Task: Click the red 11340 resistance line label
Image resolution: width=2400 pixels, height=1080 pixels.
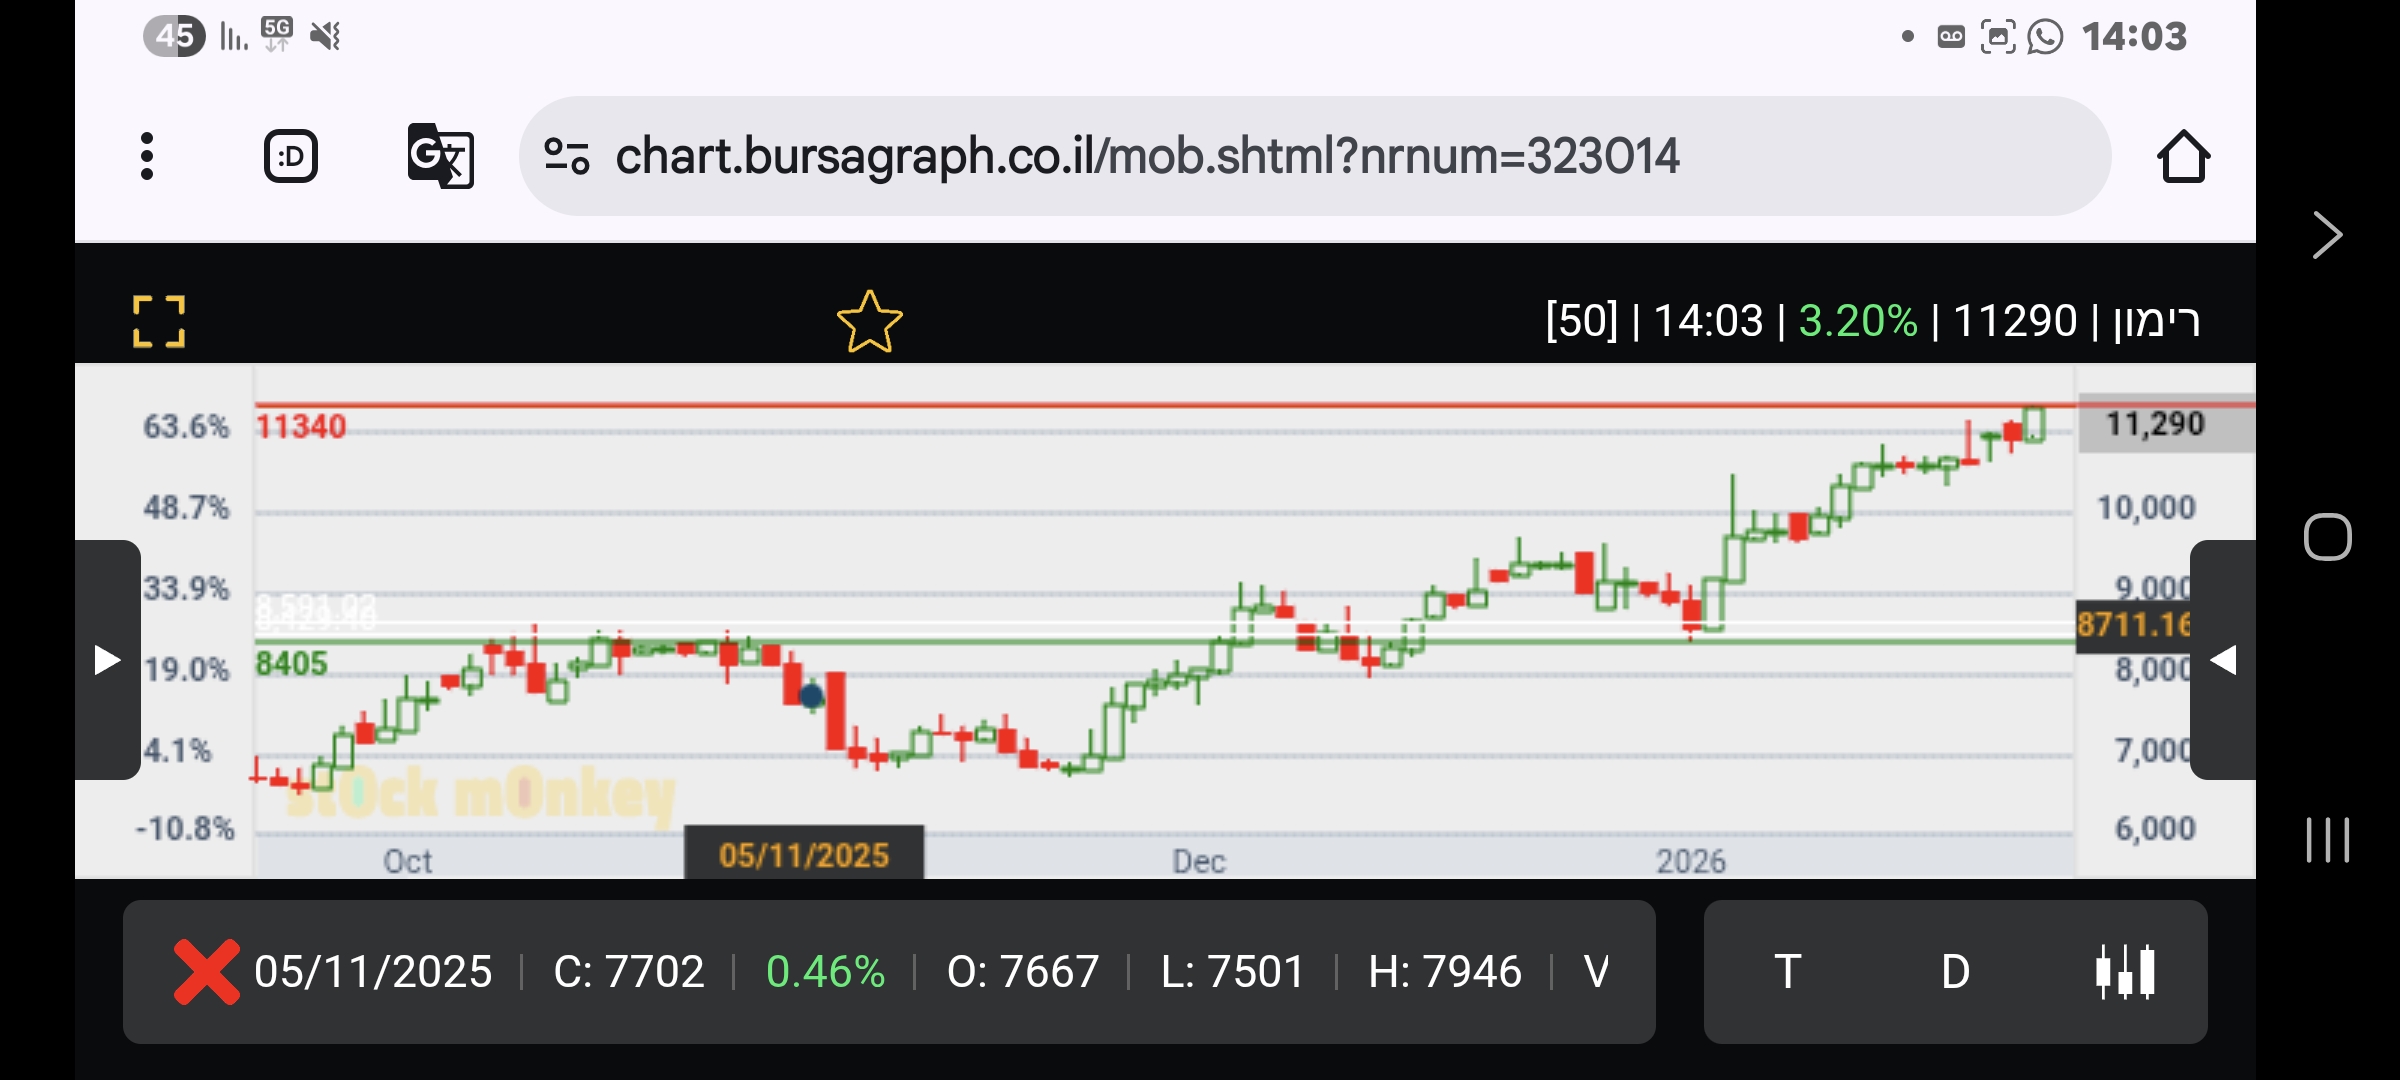Action: tap(301, 427)
